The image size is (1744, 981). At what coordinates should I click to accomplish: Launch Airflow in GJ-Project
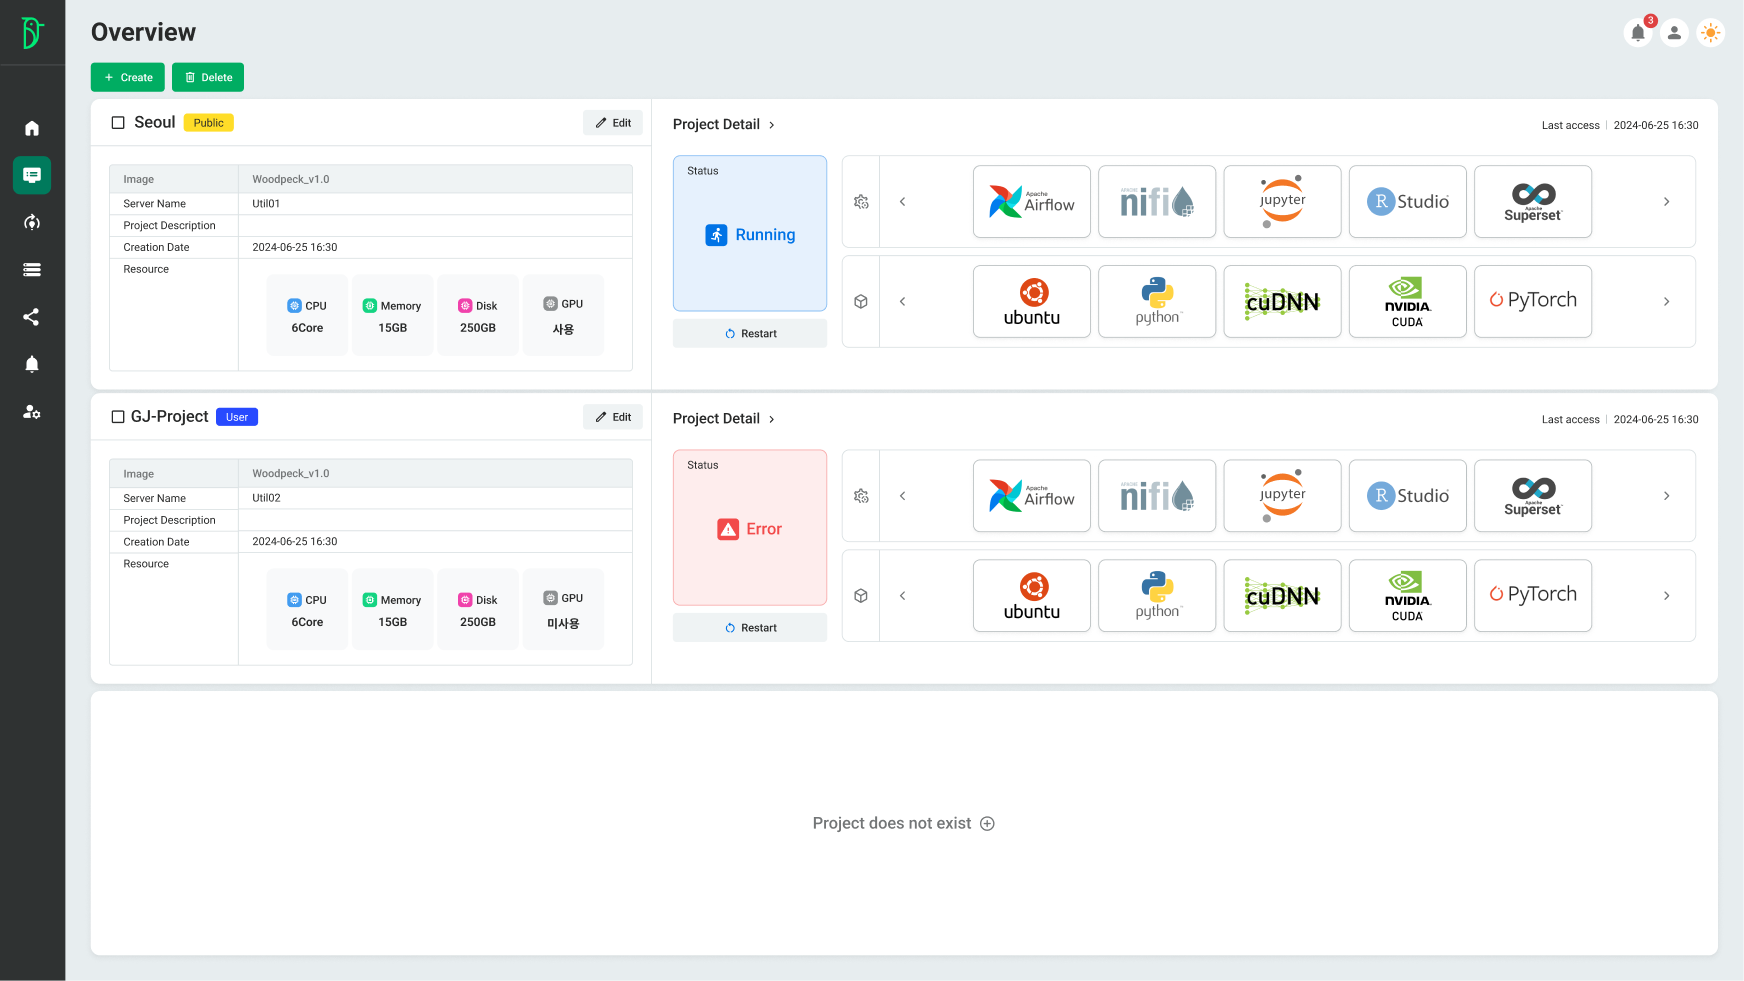[x=1032, y=496]
